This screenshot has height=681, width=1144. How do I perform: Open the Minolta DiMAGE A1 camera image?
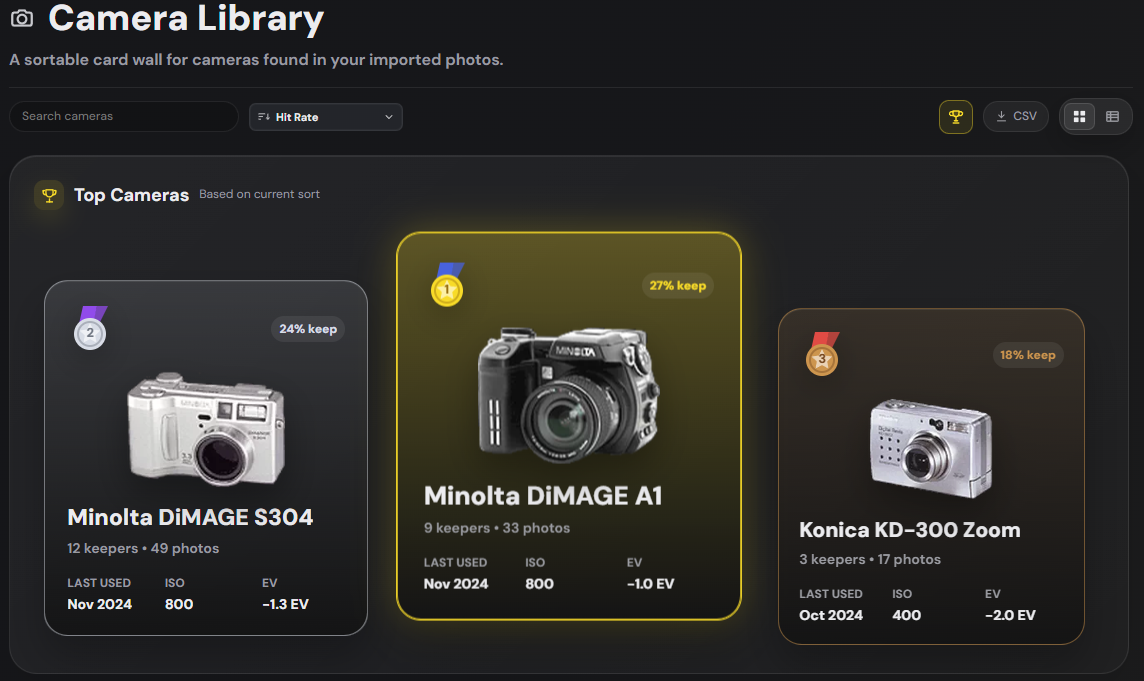click(568, 395)
